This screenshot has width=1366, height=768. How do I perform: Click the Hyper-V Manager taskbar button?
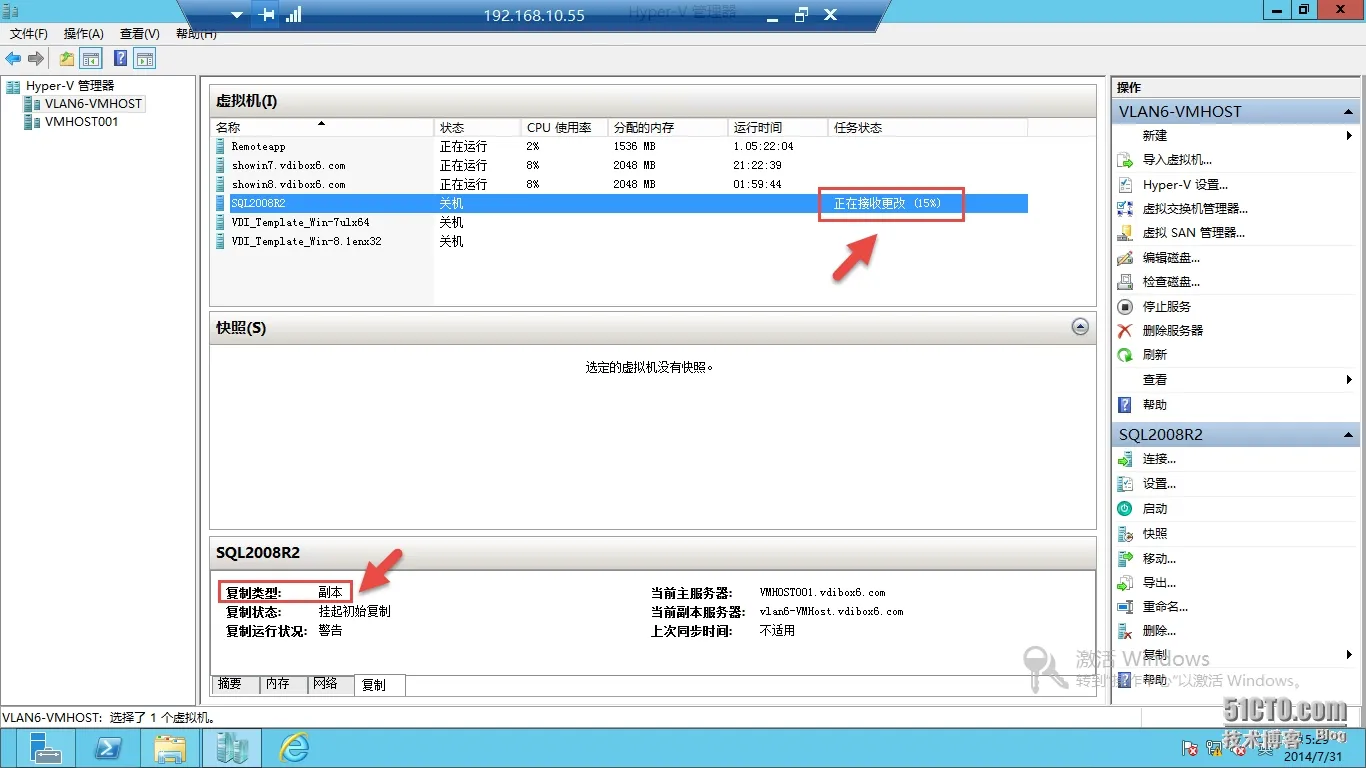coord(232,747)
